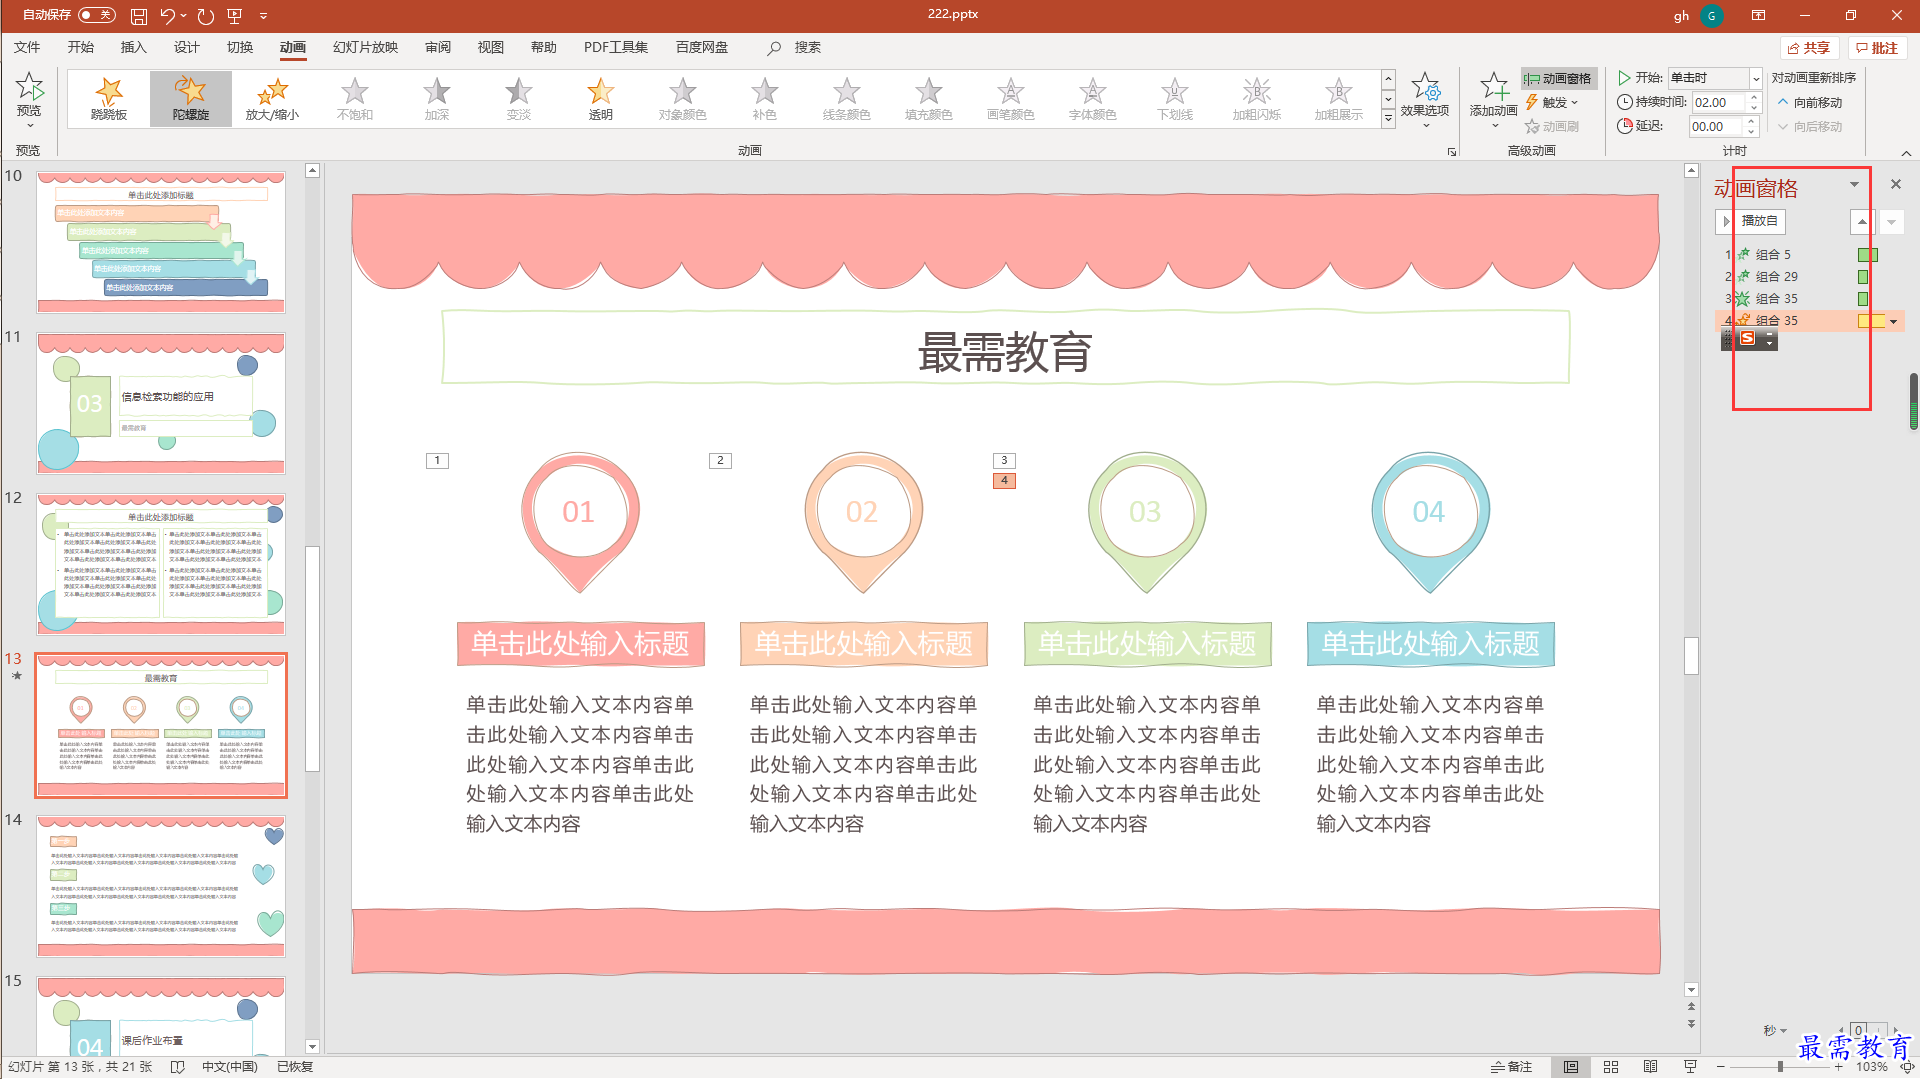Click 向前移动 move earlier button
This screenshot has height=1079, width=1920.
tap(1810, 102)
